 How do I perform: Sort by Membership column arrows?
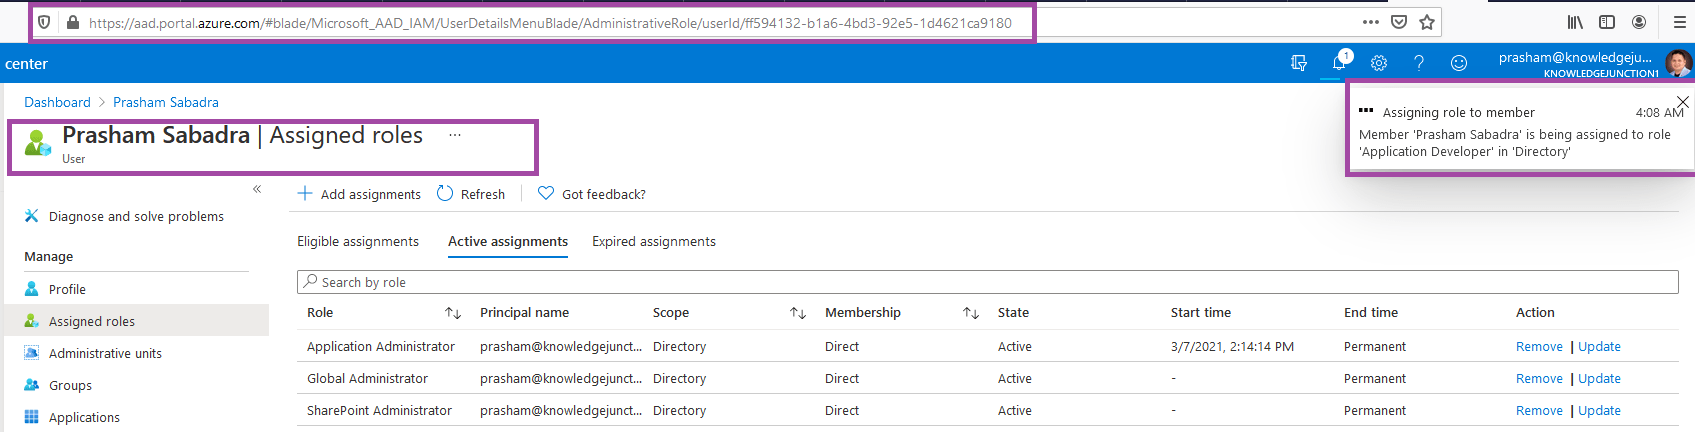[971, 313]
